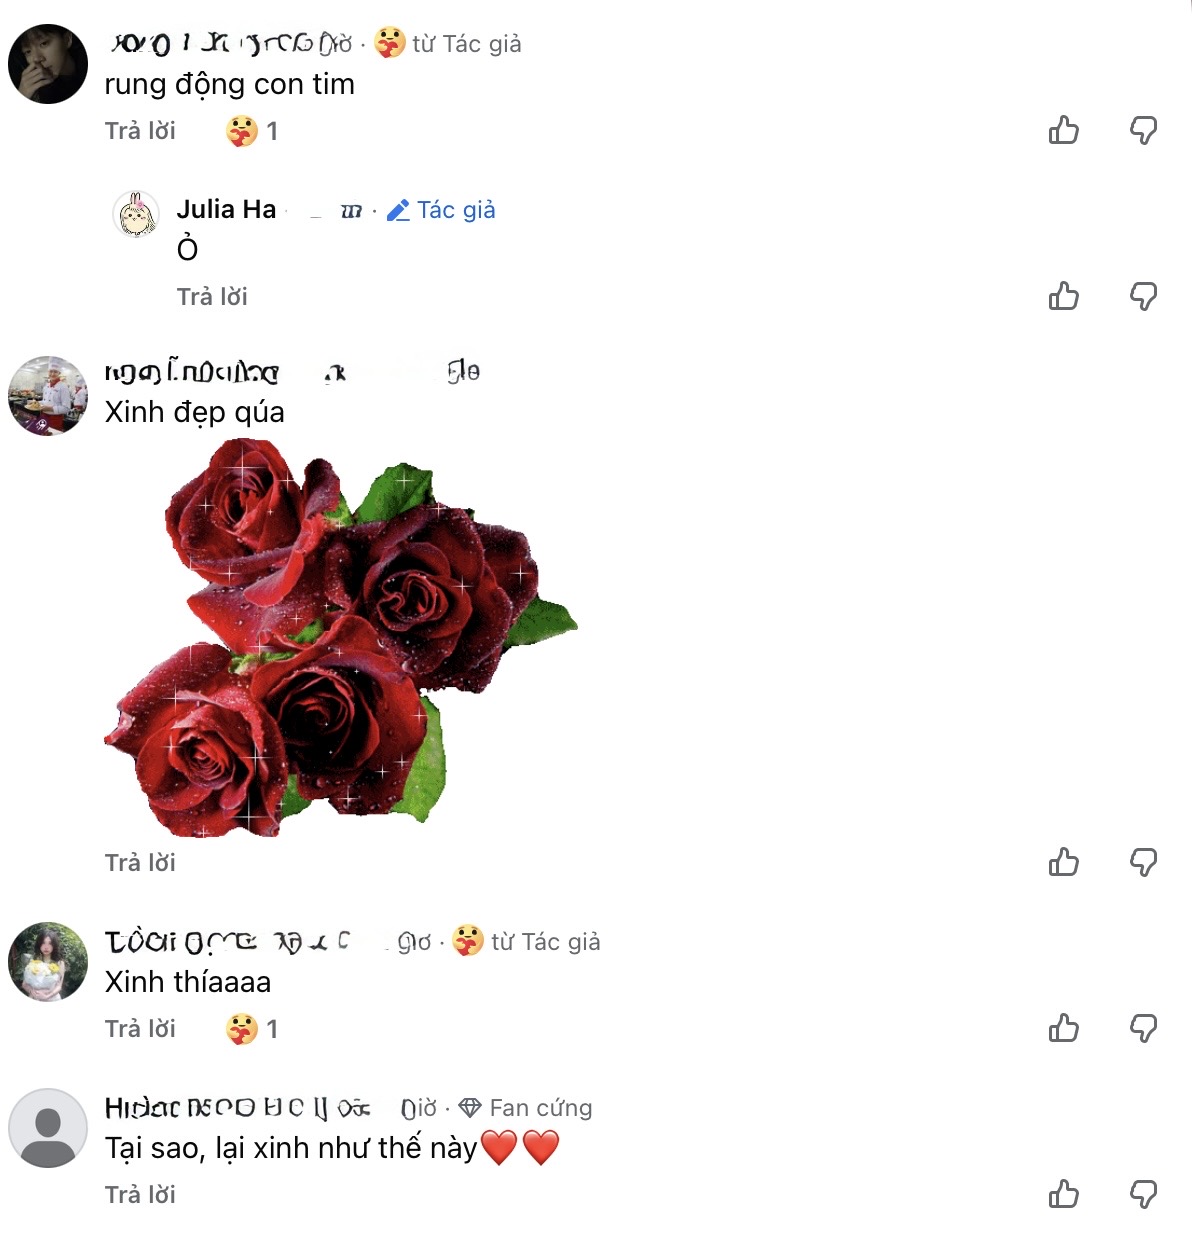Screen dimensions: 1192x1239
Task: Click Trả lời under Julia Ha's reply
Action: [212, 297]
